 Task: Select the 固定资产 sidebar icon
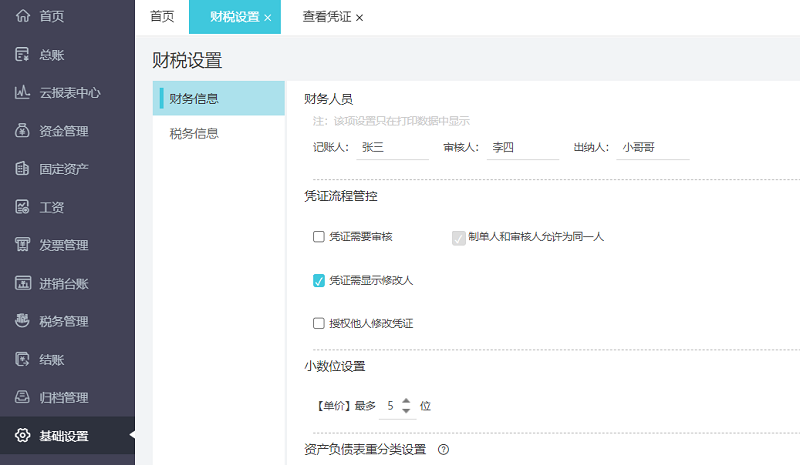[x=22, y=169]
